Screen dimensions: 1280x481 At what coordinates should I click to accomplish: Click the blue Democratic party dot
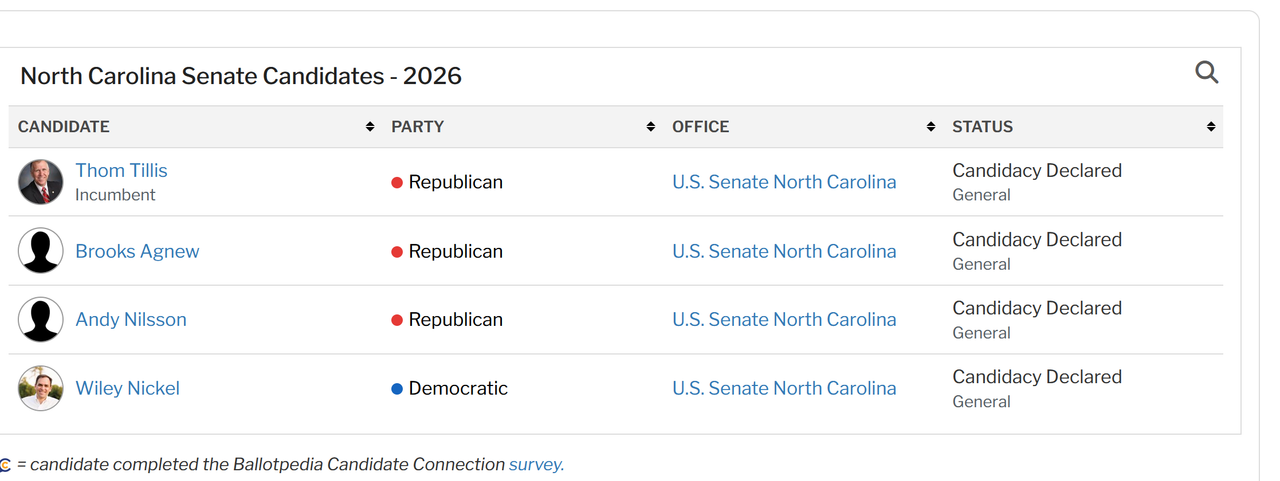[x=397, y=389]
